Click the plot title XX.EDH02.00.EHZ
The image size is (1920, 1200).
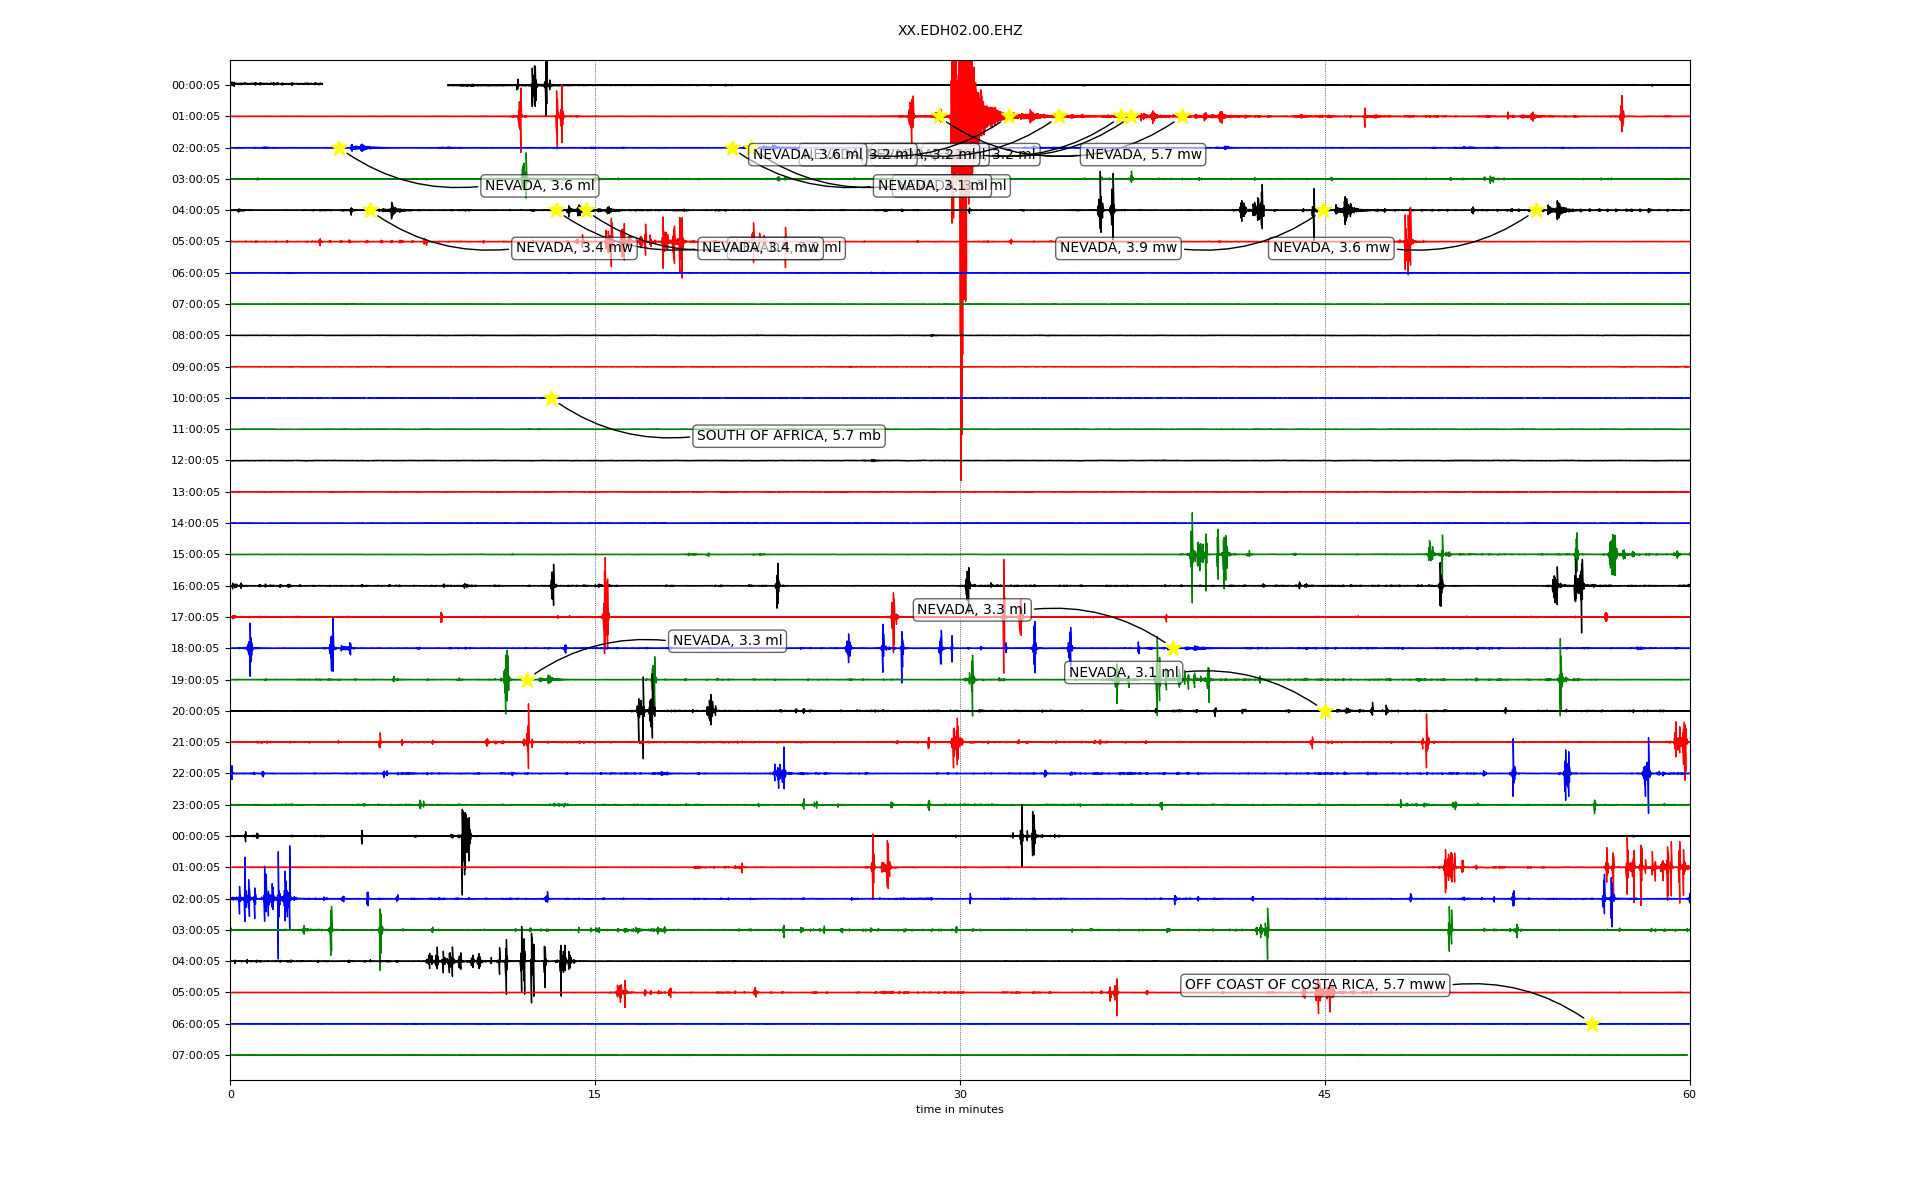pos(960,31)
